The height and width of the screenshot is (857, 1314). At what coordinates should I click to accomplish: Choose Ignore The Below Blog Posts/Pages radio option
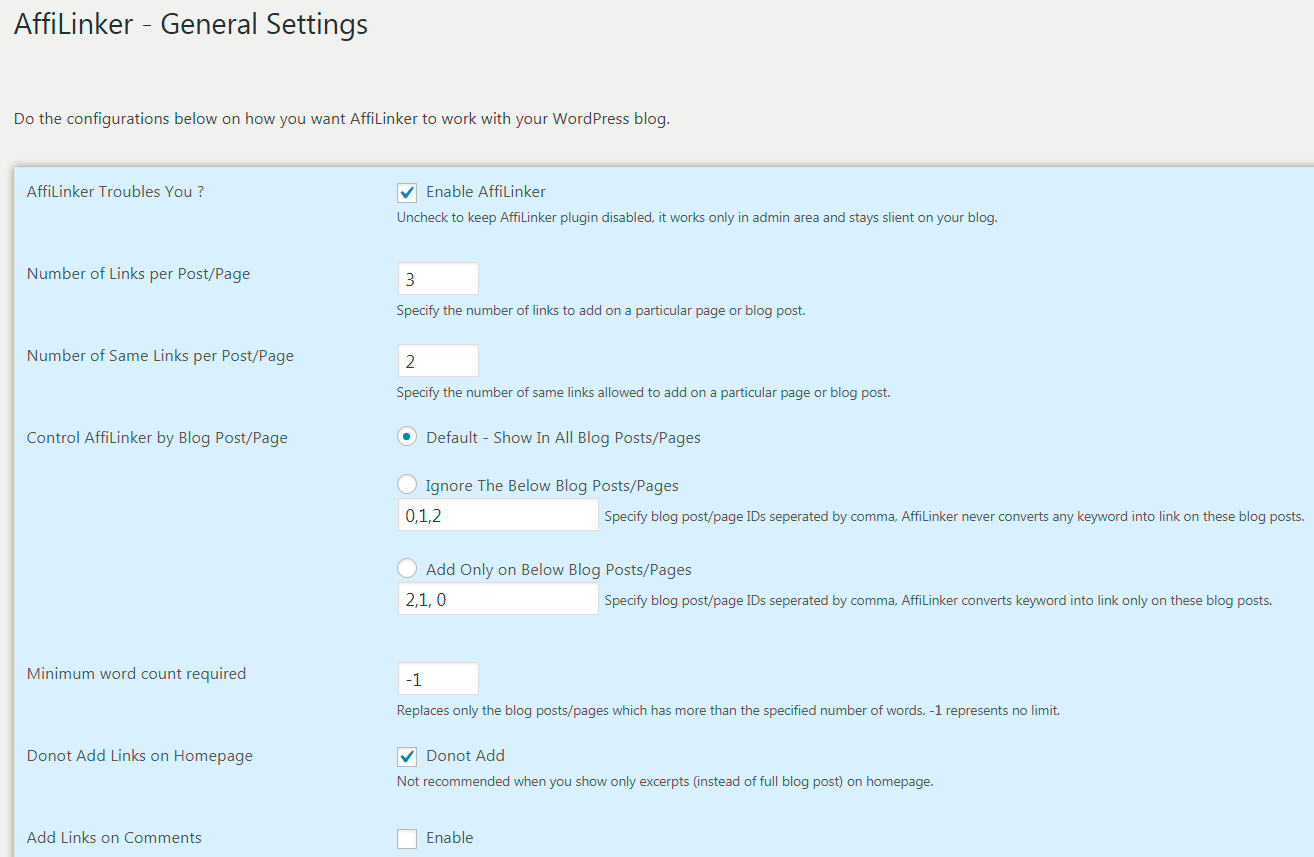coord(407,485)
